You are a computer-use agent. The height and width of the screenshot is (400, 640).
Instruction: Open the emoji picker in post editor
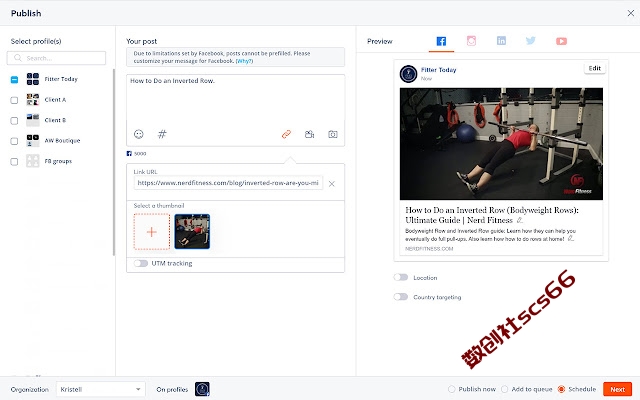(139, 134)
